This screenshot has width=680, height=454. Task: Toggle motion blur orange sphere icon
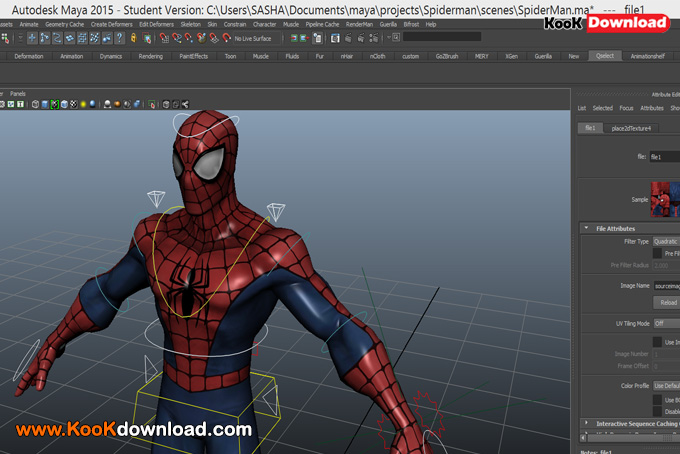[x=117, y=104]
